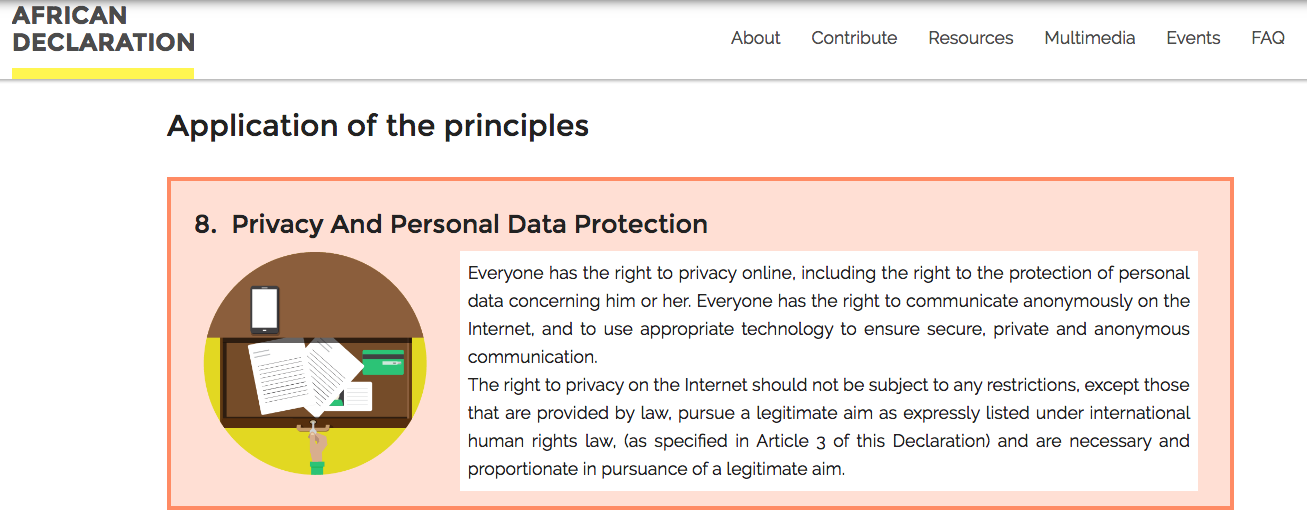Screen dimensions: 1307x519
Task: Go to the Contribute page
Action: (x=854, y=38)
